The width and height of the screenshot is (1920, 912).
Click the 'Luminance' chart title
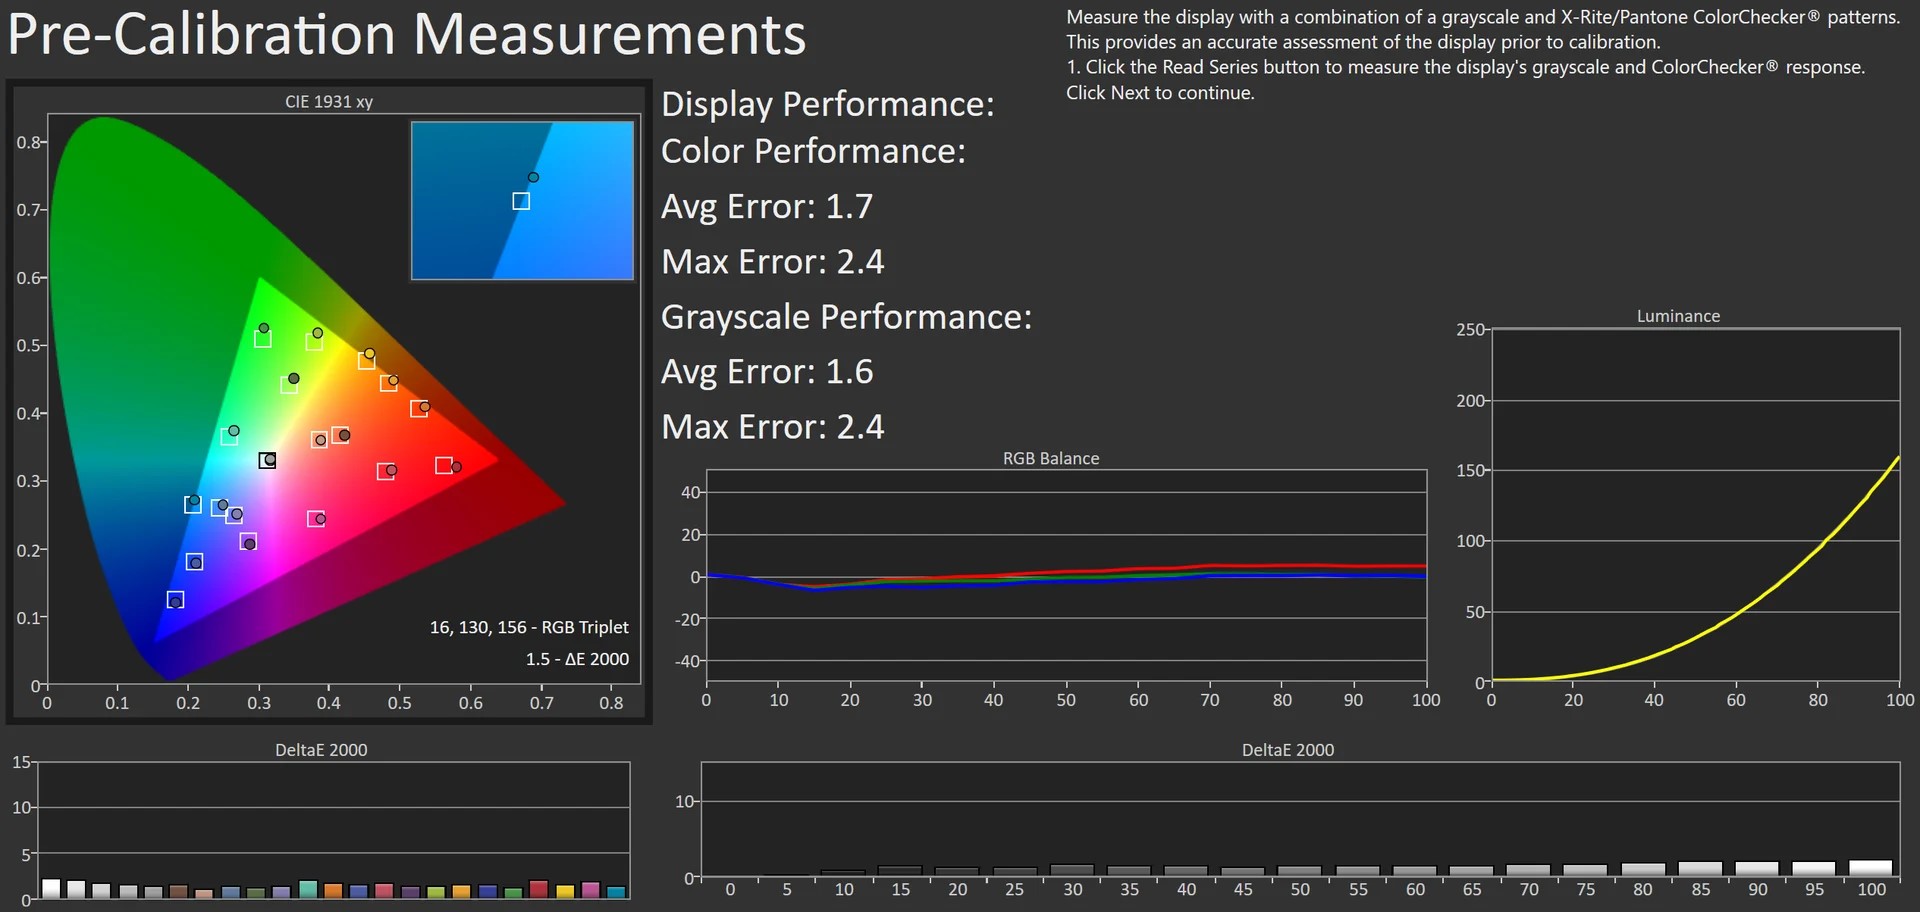click(x=1678, y=316)
